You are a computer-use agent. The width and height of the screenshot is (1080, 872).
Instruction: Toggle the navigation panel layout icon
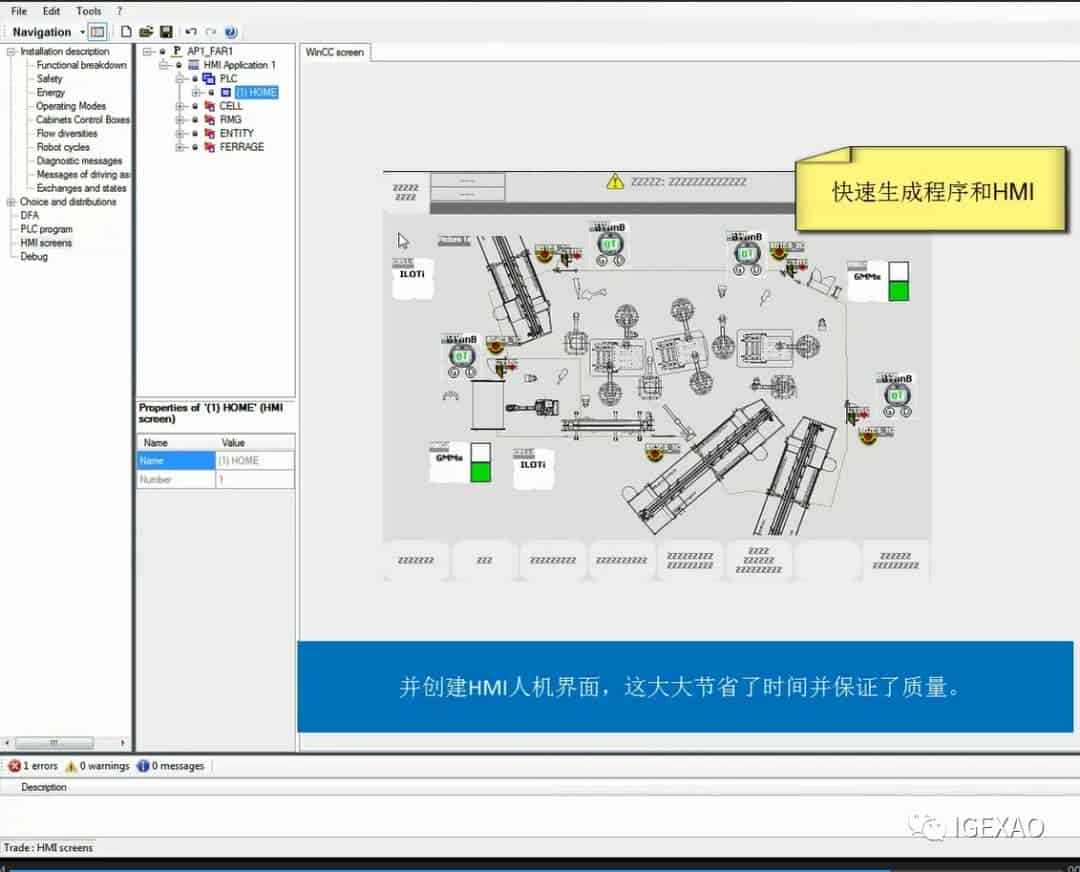point(98,32)
